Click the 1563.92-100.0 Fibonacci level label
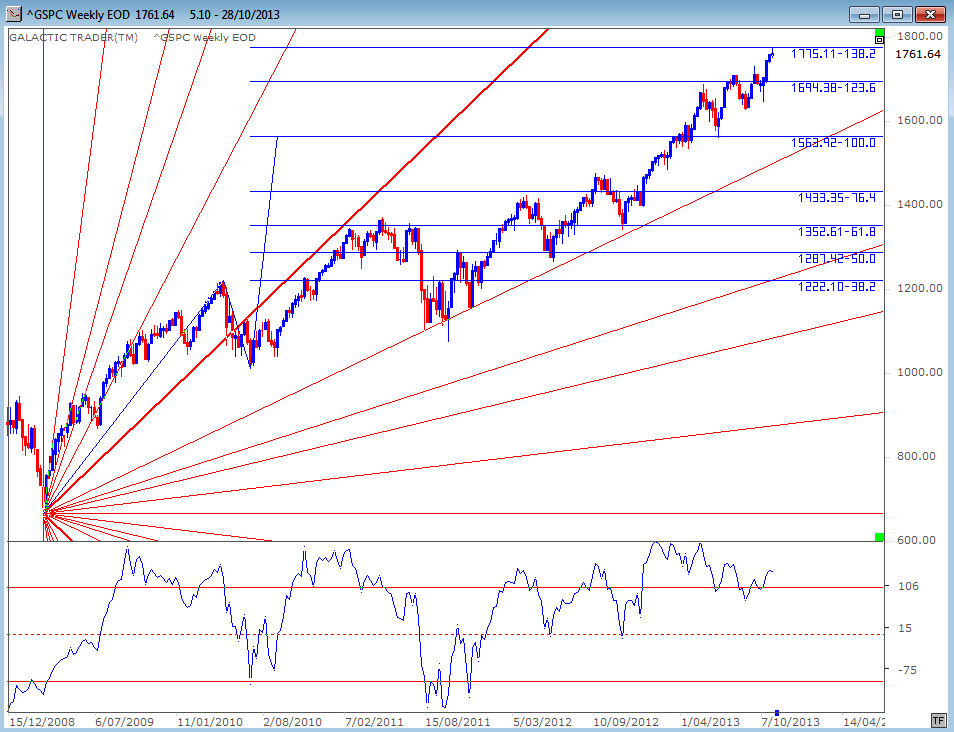This screenshot has height=732, width=954. pos(833,142)
